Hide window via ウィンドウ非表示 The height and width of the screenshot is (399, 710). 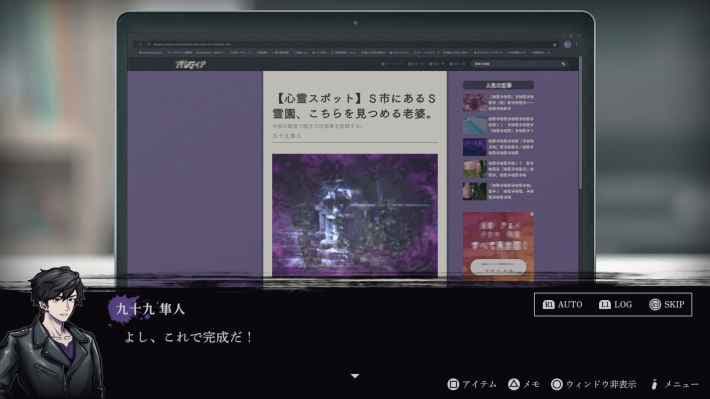(601, 385)
